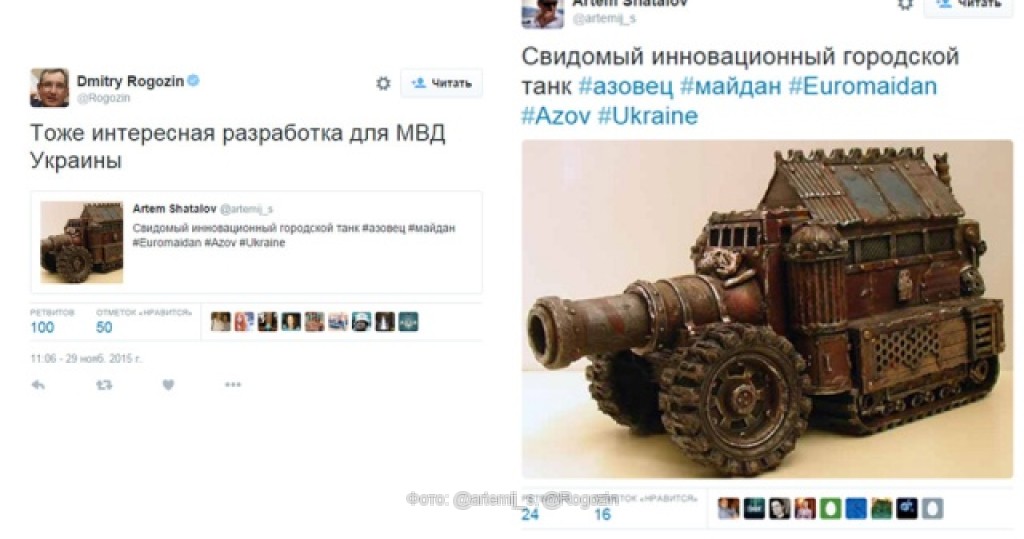The width and height of the screenshot is (1024, 539).
Task: Open the gear menu on Artem Shatalov's tweet
Action: [905, 5]
